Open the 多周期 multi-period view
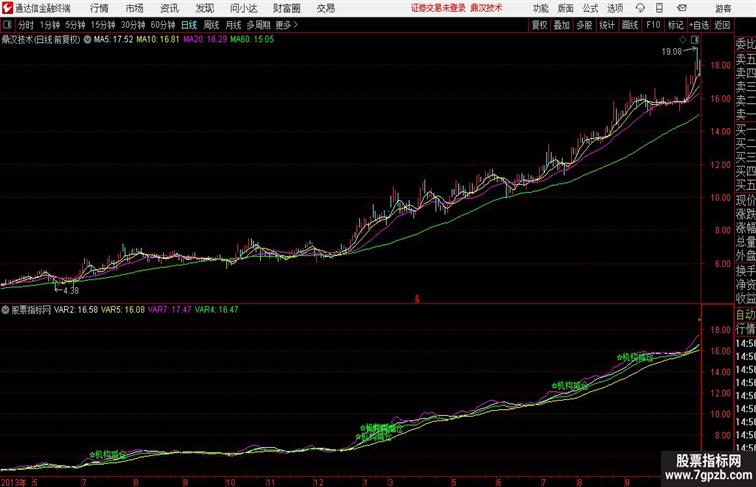The image size is (756, 487). pyautogui.click(x=258, y=25)
